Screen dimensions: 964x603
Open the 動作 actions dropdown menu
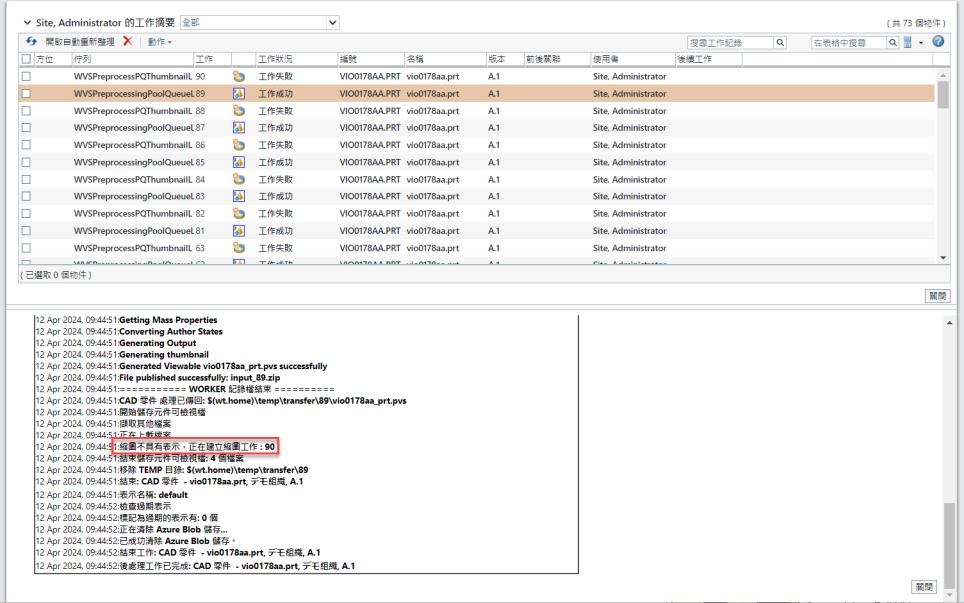[159, 42]
